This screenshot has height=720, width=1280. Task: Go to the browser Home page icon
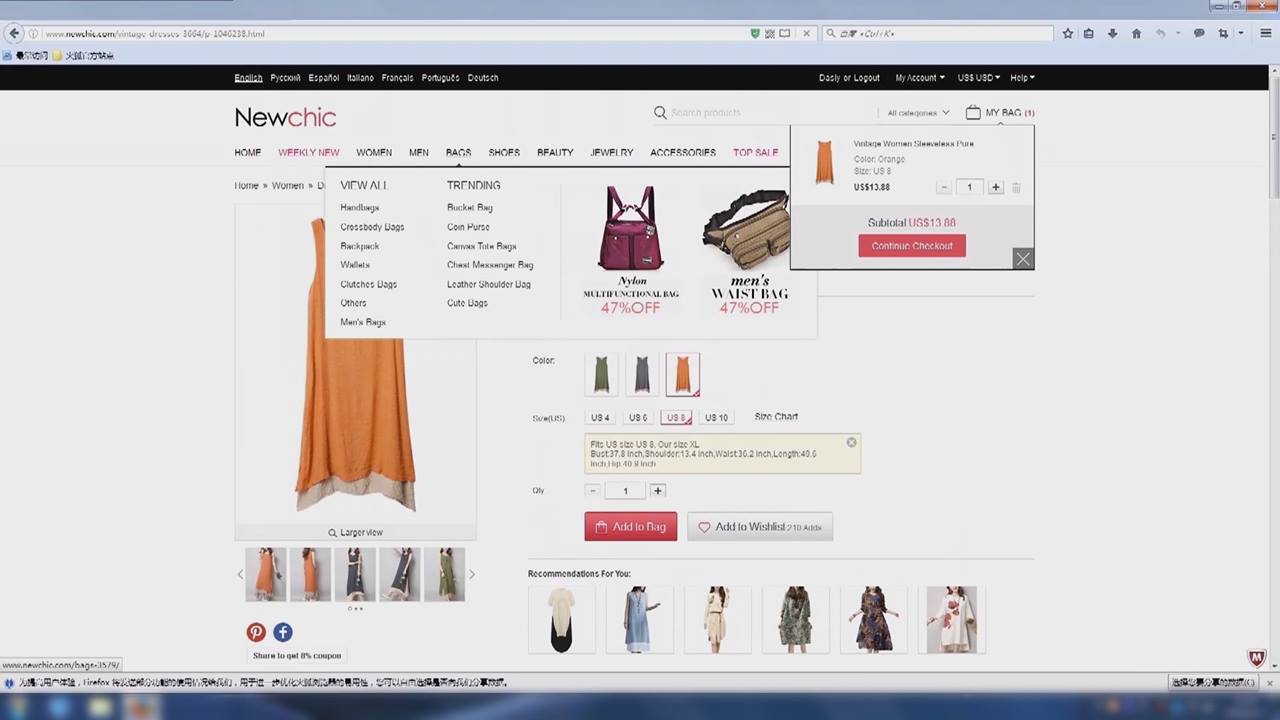coord(1136,33)
